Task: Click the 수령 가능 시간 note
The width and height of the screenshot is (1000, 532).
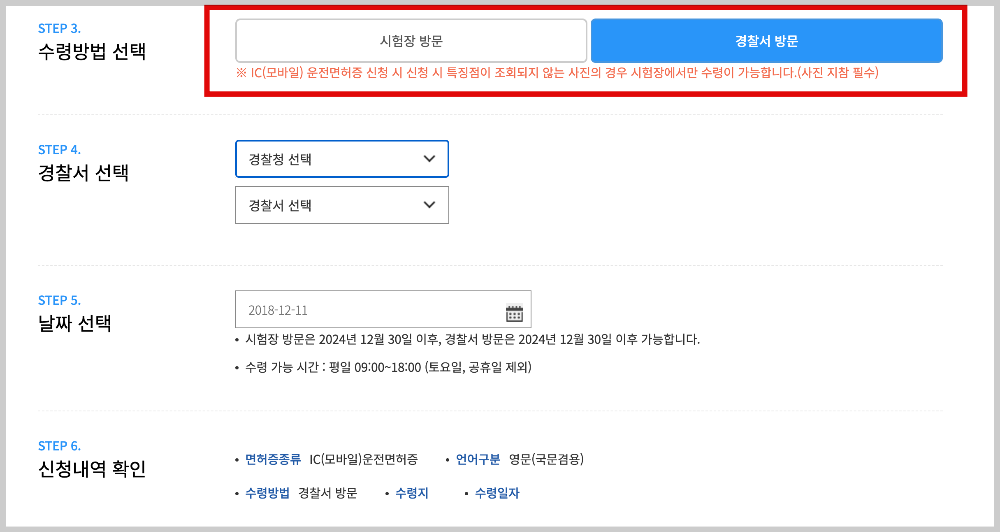Action: pyautogui.click(x=388, y=367)
